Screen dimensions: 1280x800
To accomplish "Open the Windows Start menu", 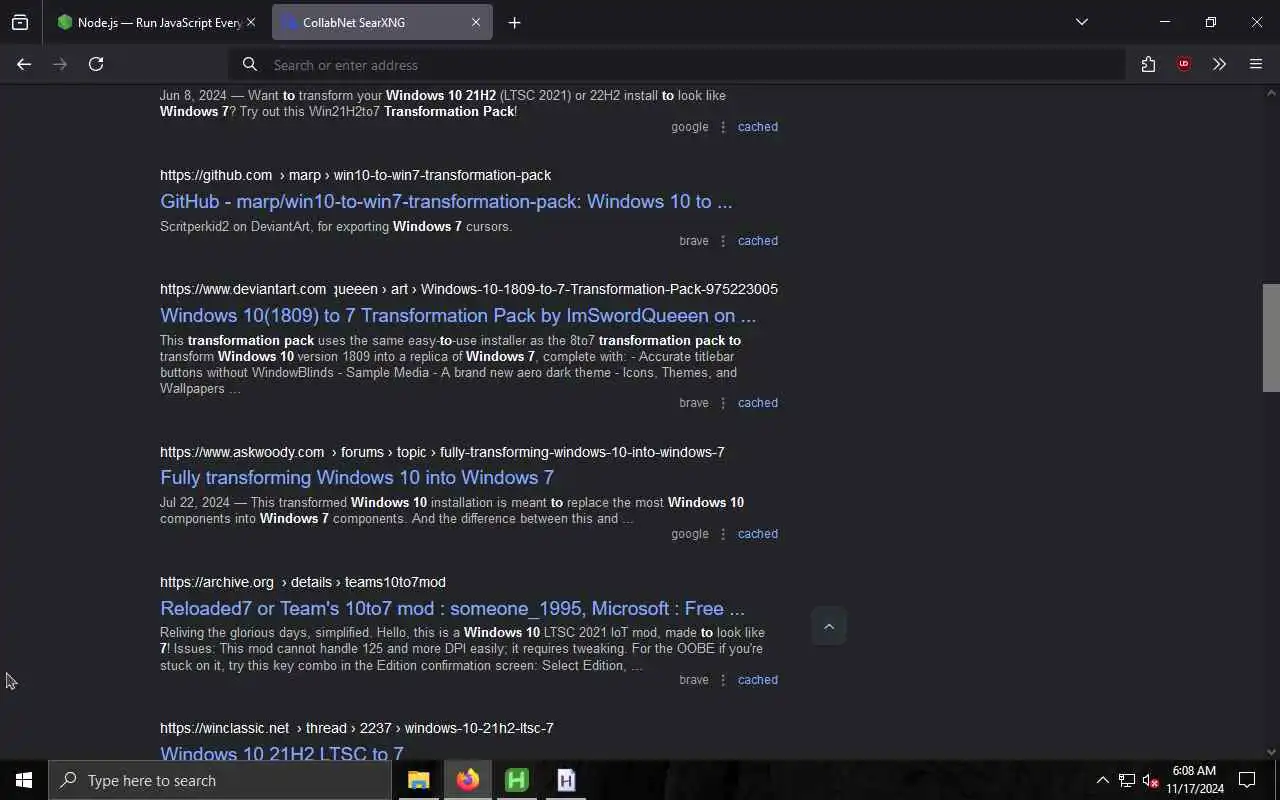I will 24,780.
